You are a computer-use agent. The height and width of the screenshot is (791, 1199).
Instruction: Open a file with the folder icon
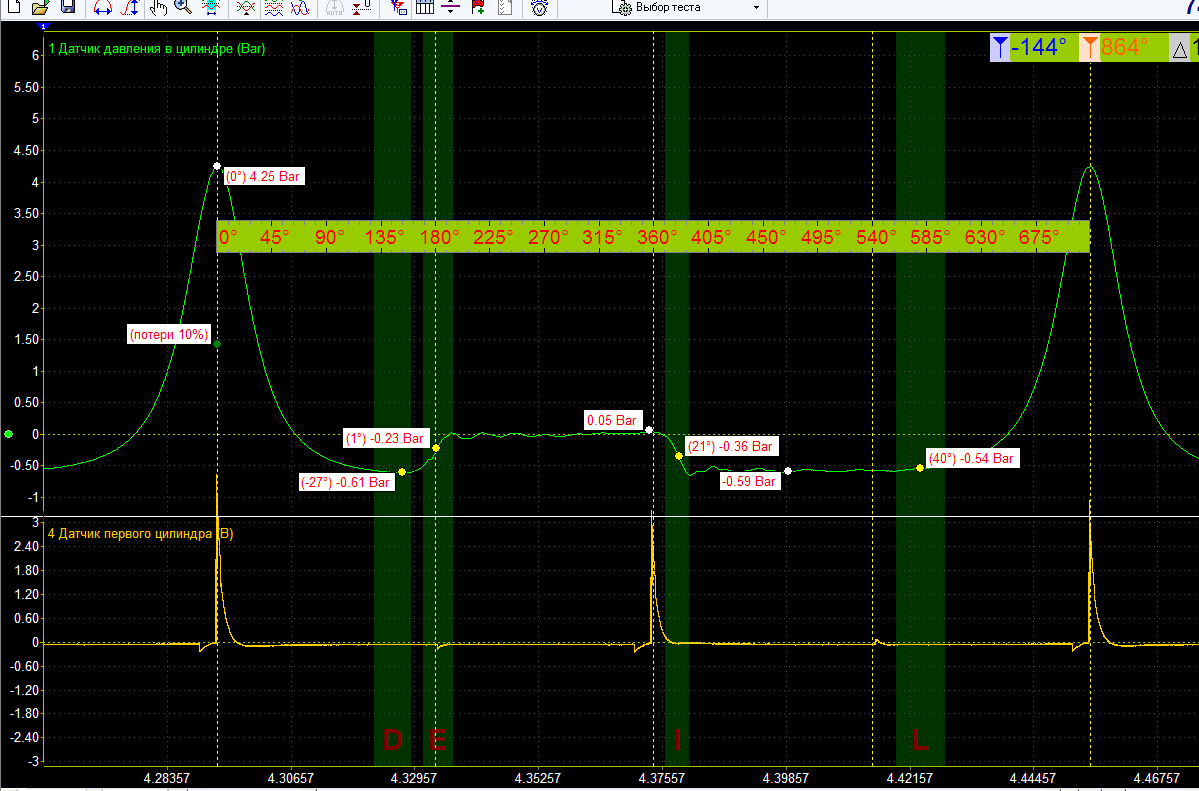(x=41, y=7)
